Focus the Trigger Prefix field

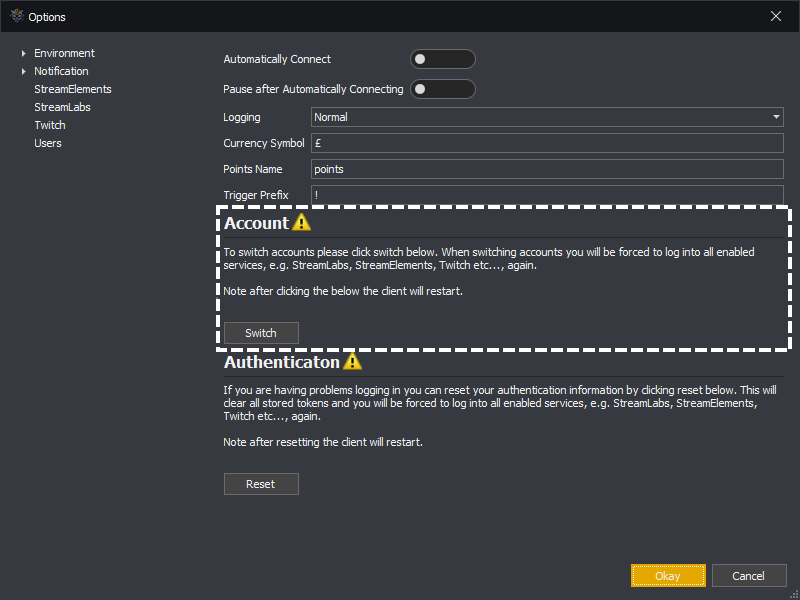coord(547,195)
